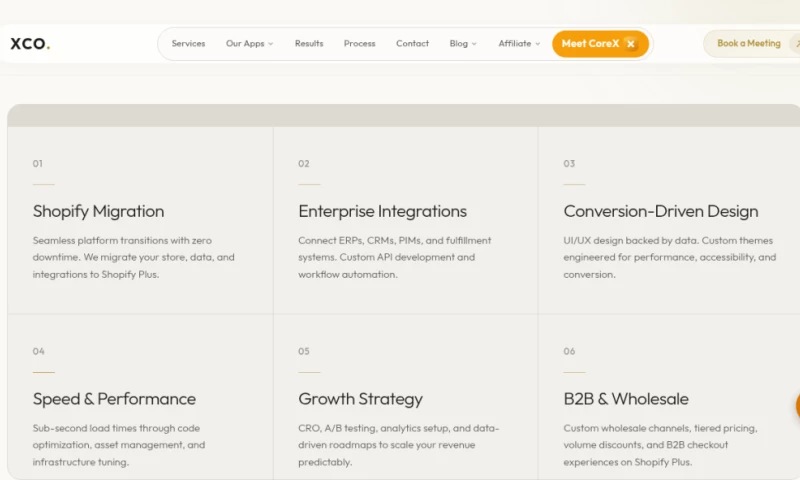This screenshot has height=480, width=800.
Task: Open the Process nav link
Action: pyautogui.click(x=360, y=43)
